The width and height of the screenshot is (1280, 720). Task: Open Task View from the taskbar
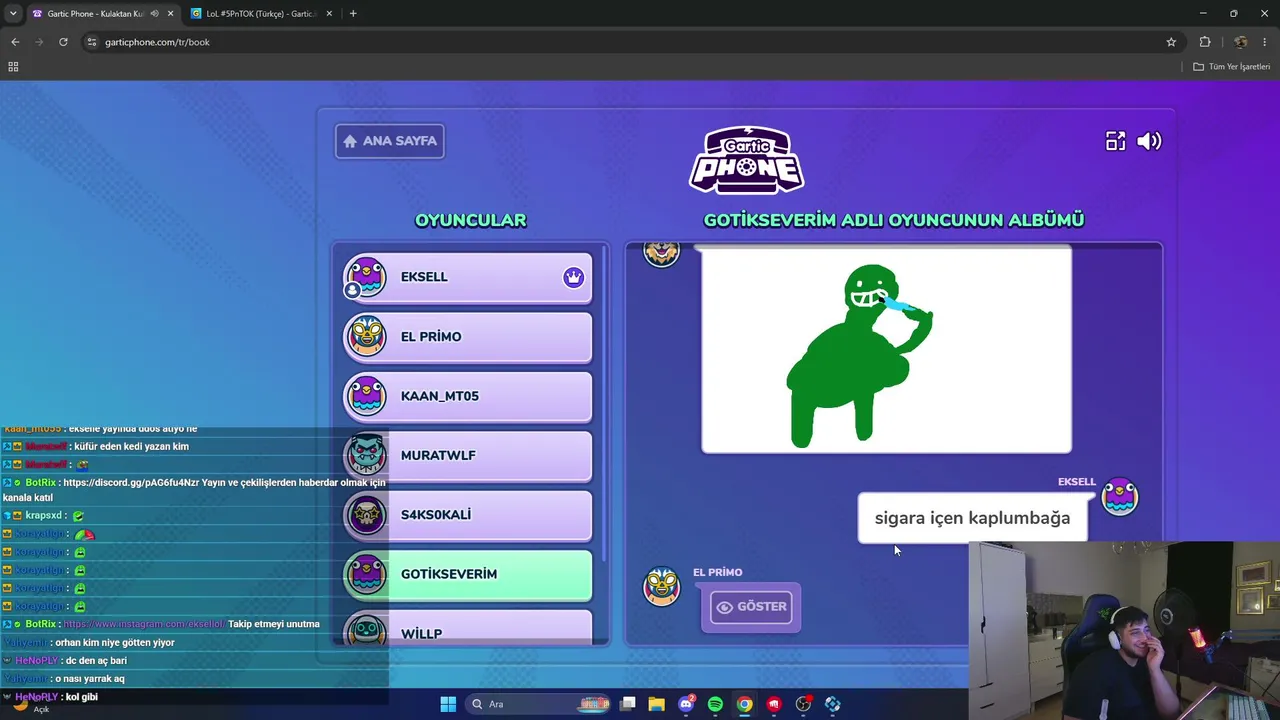coord(628,704)
